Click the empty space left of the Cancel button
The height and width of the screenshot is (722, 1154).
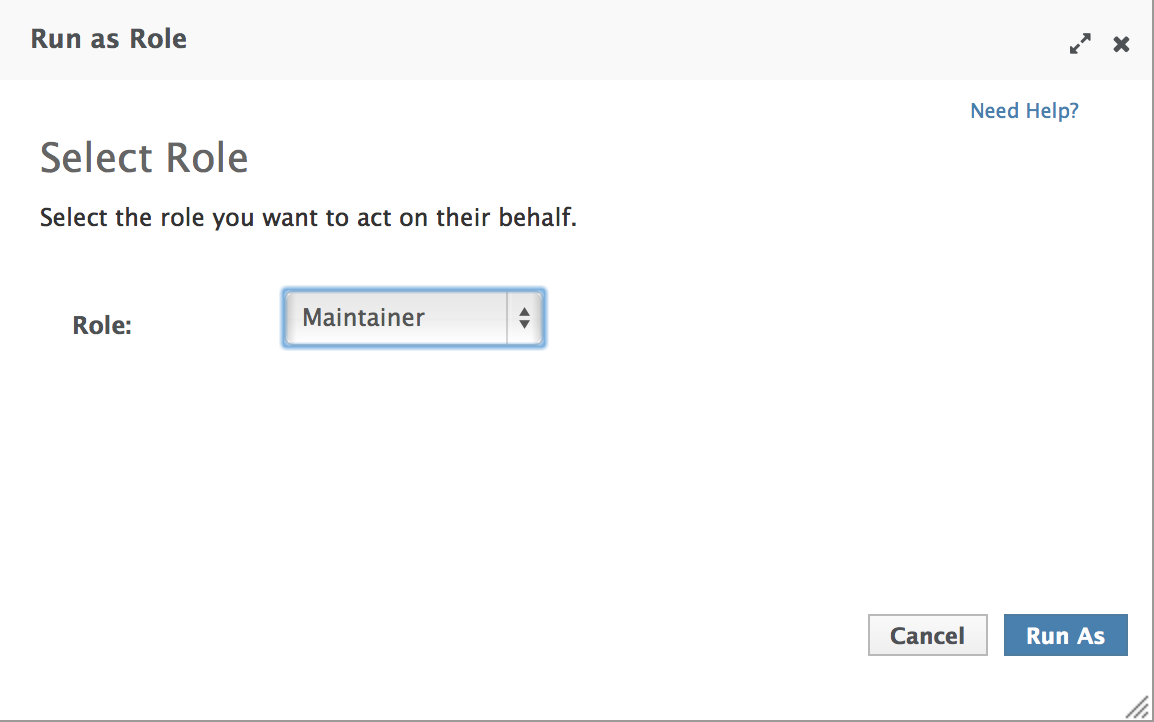(x=600, y=636)
